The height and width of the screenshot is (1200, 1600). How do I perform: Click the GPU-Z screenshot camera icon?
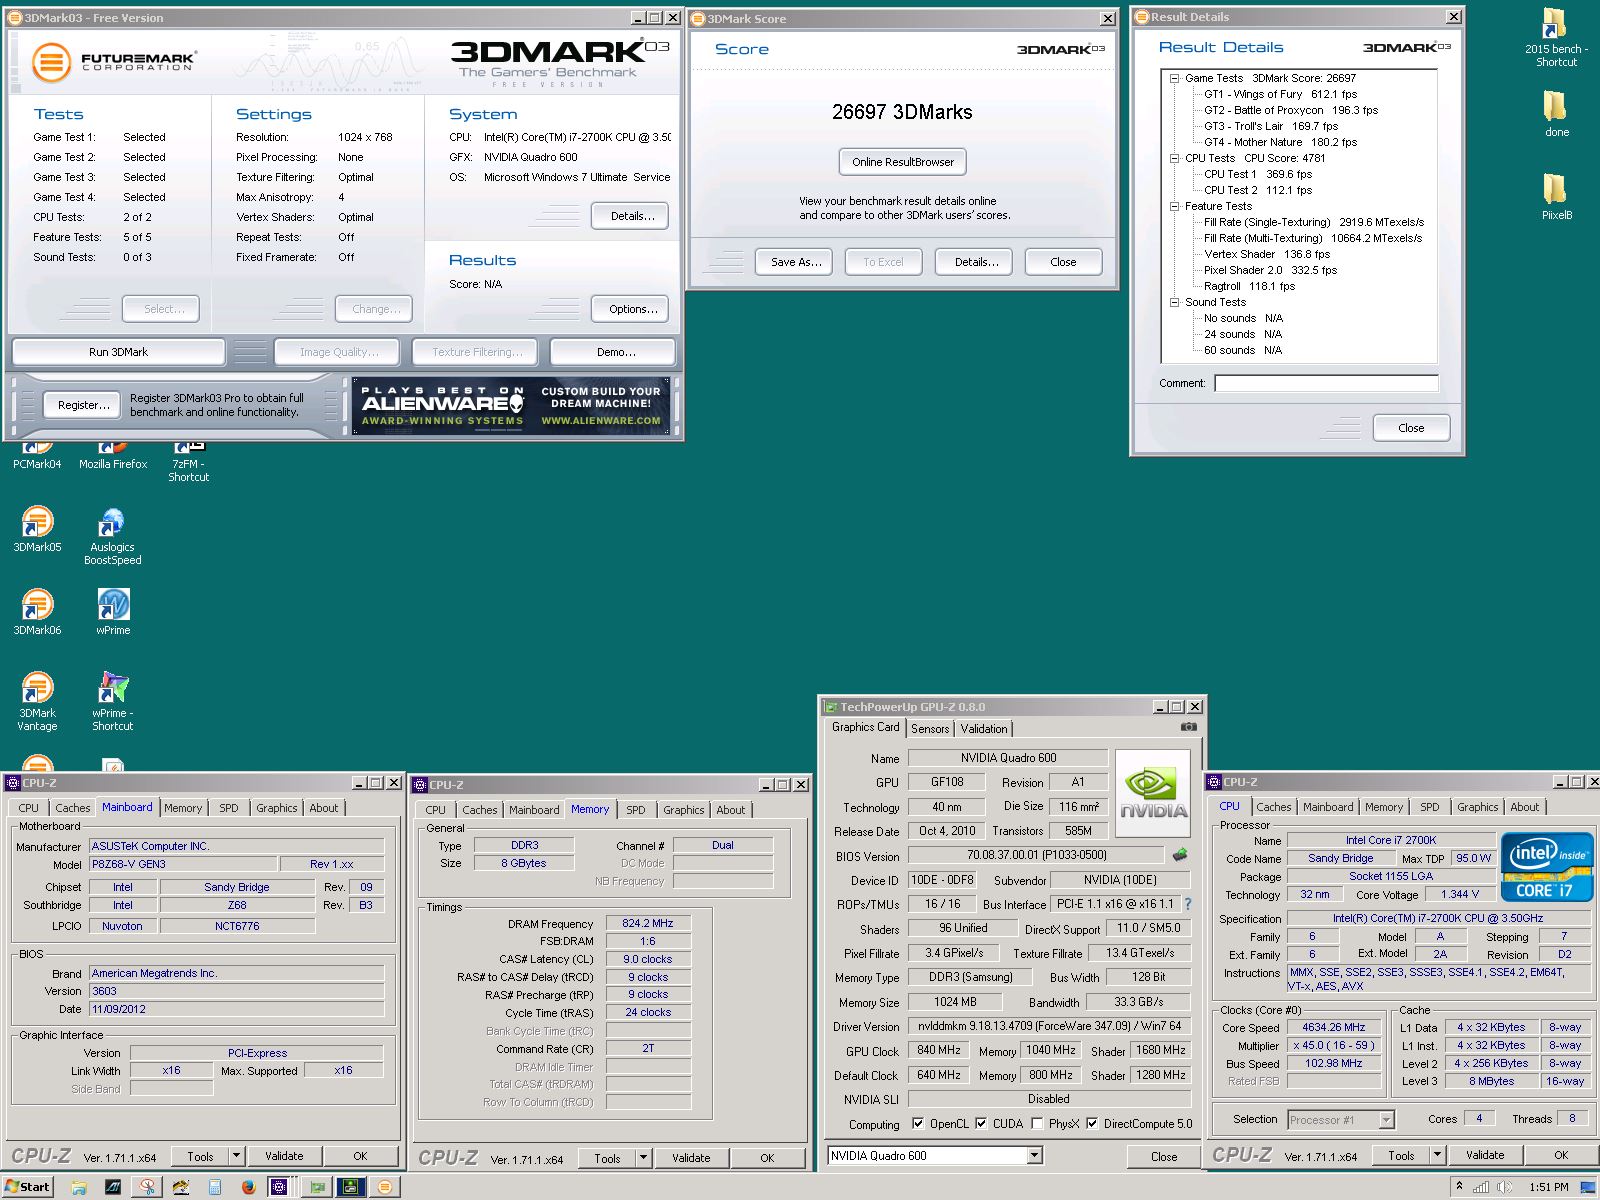click(1188, 727)
